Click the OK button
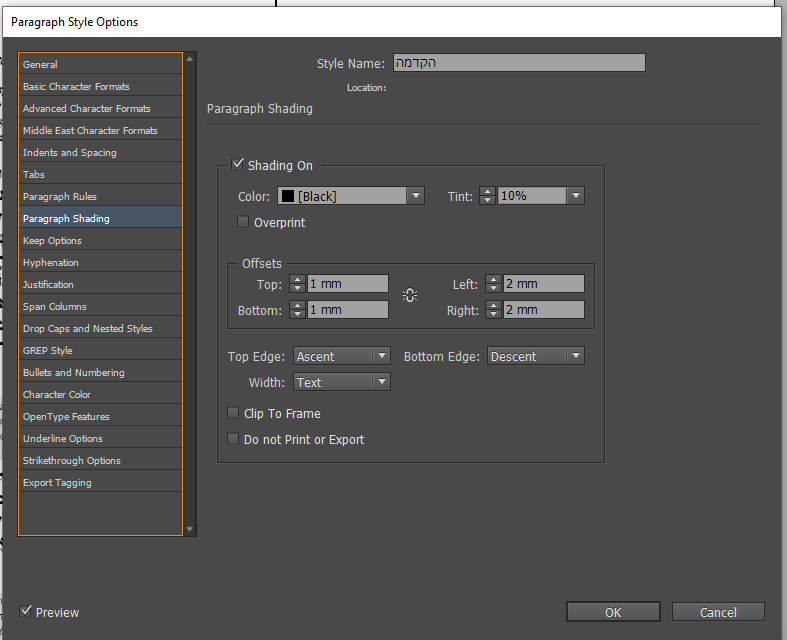The height and width of the screenshot is (640, 787). click(613, 612)
